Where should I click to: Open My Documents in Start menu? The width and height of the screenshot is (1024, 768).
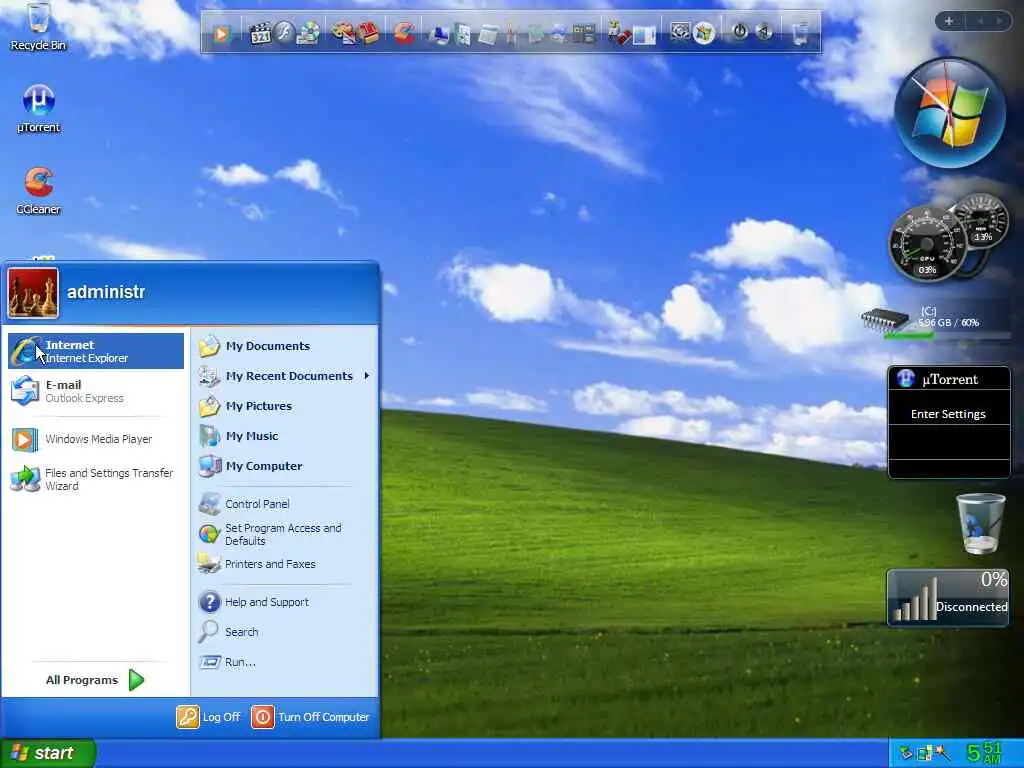284,346
